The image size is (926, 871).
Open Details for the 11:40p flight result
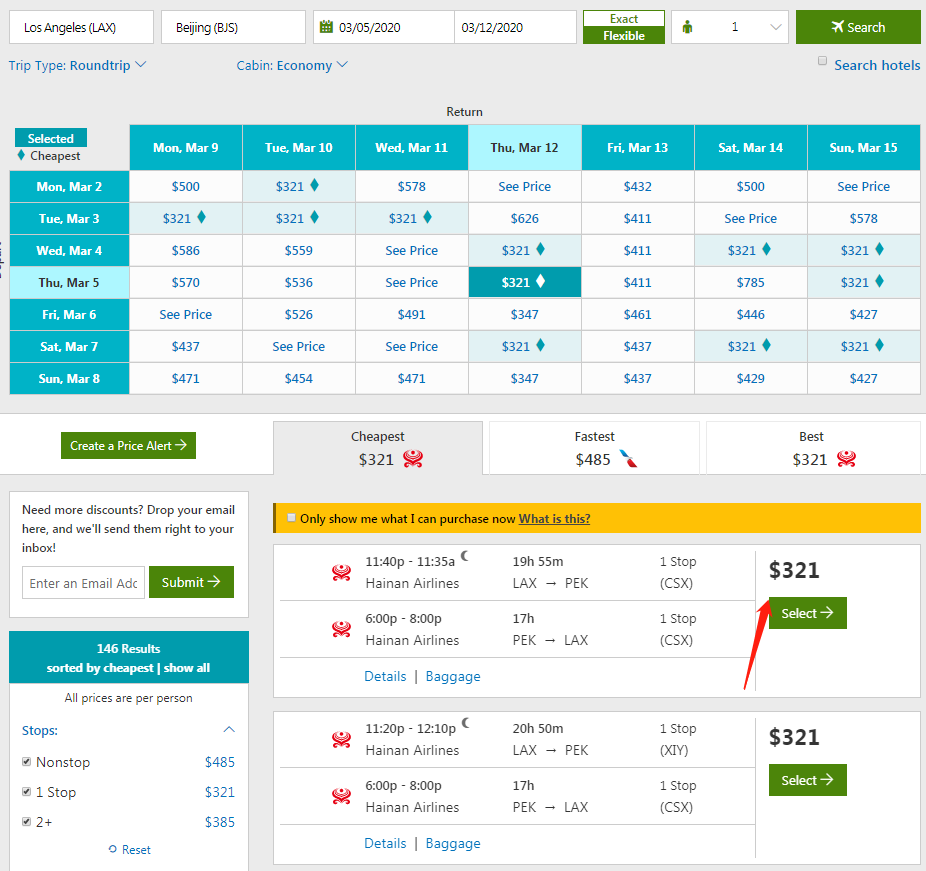pos(385,676)
